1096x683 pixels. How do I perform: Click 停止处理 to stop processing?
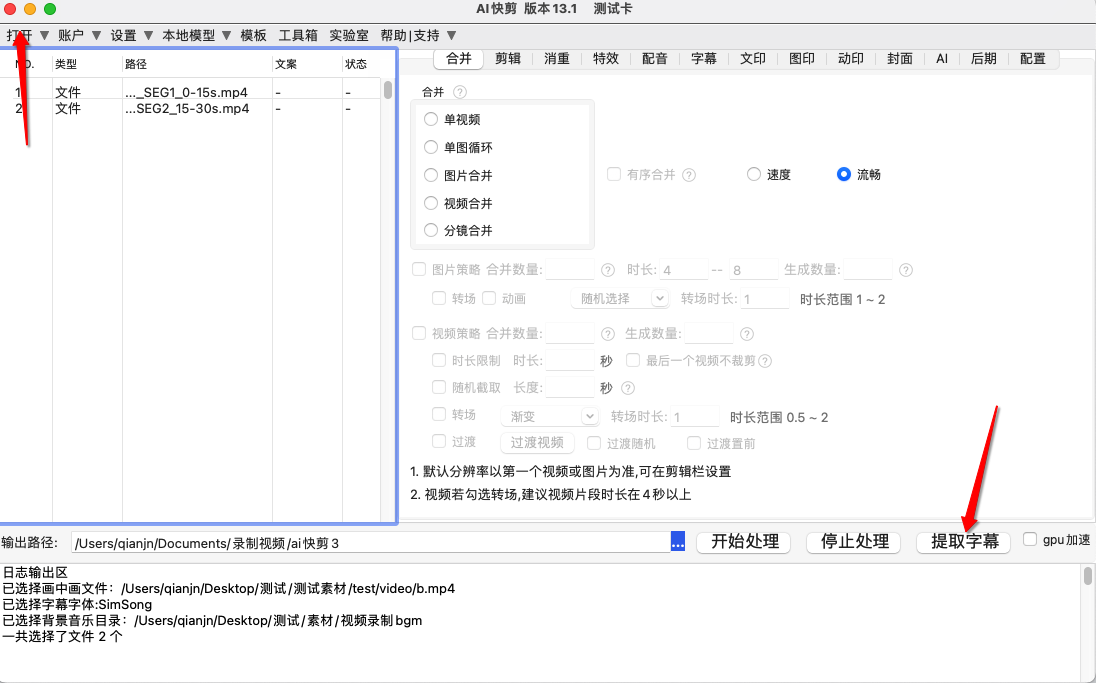coord(855,542)
